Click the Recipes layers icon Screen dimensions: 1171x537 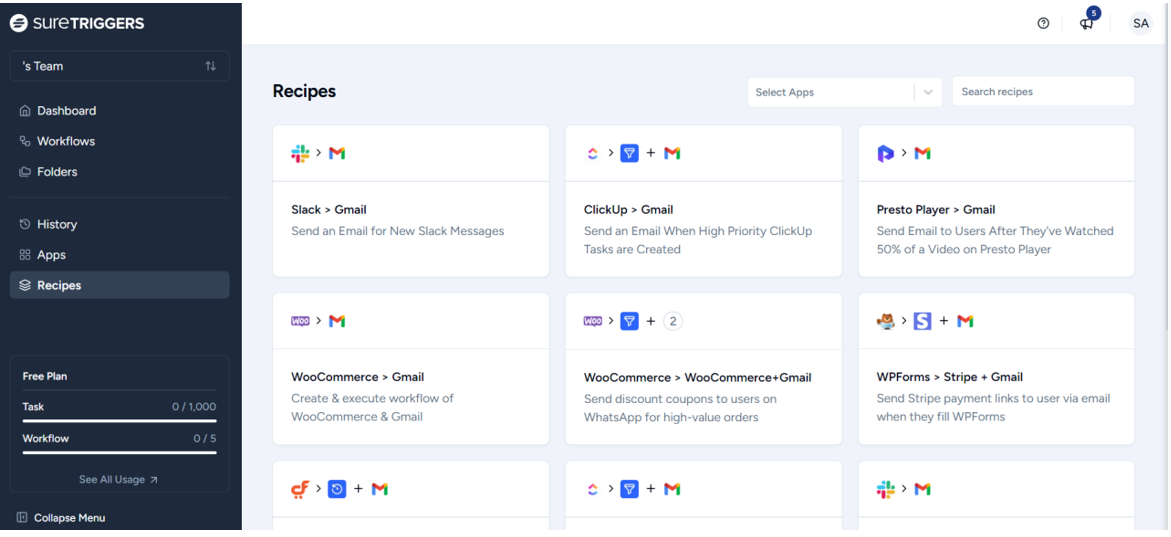click(x=25, y=285)
